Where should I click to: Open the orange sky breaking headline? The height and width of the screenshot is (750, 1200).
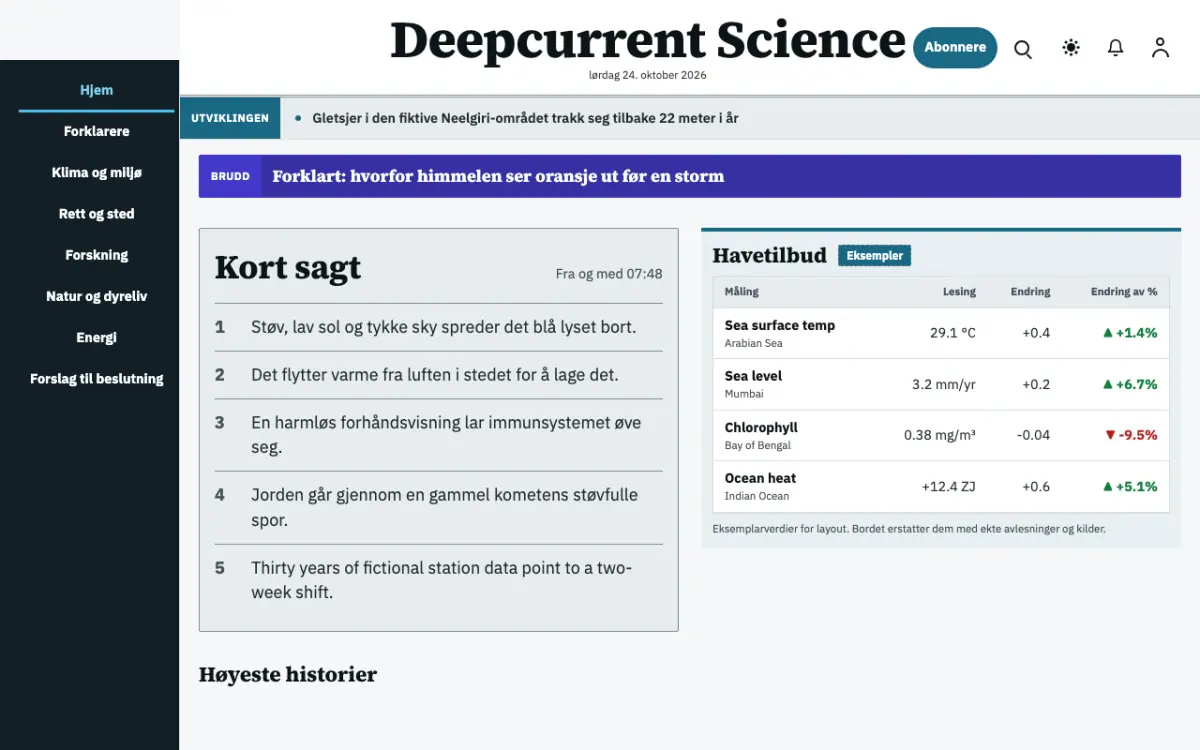coord(498,176)
